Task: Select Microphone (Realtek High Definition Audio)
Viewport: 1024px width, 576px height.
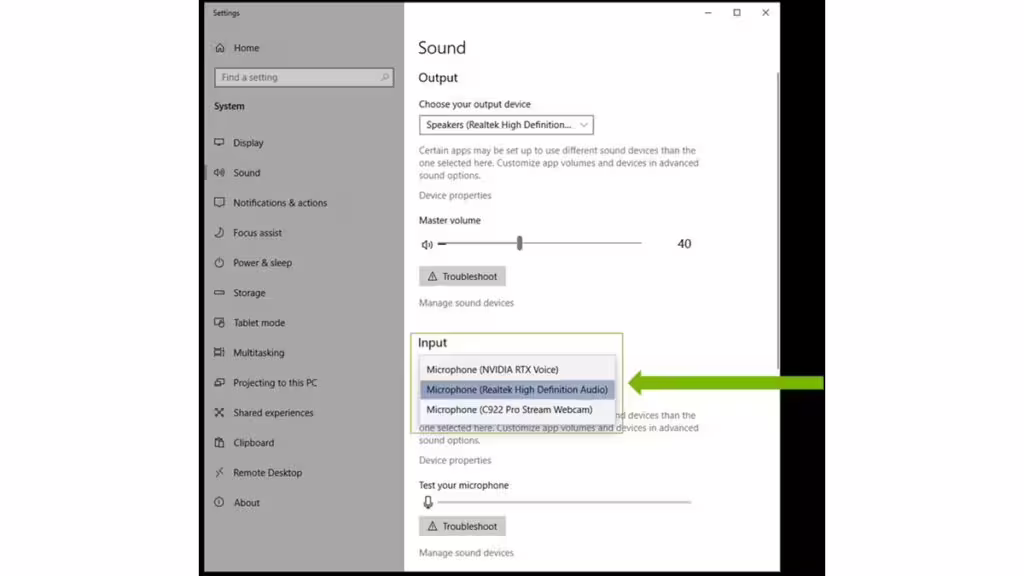Action: [x=517, y=390]
